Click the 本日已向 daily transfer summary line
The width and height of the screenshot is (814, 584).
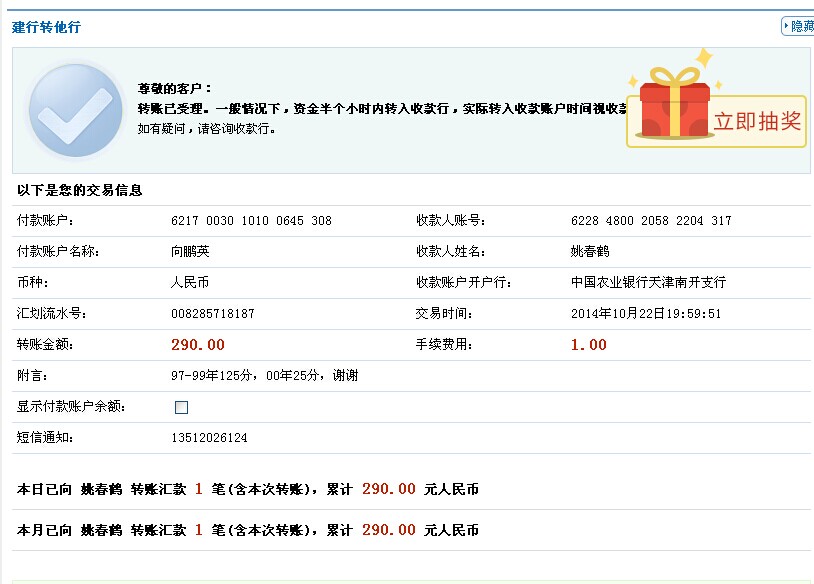[x=248, y=490]
